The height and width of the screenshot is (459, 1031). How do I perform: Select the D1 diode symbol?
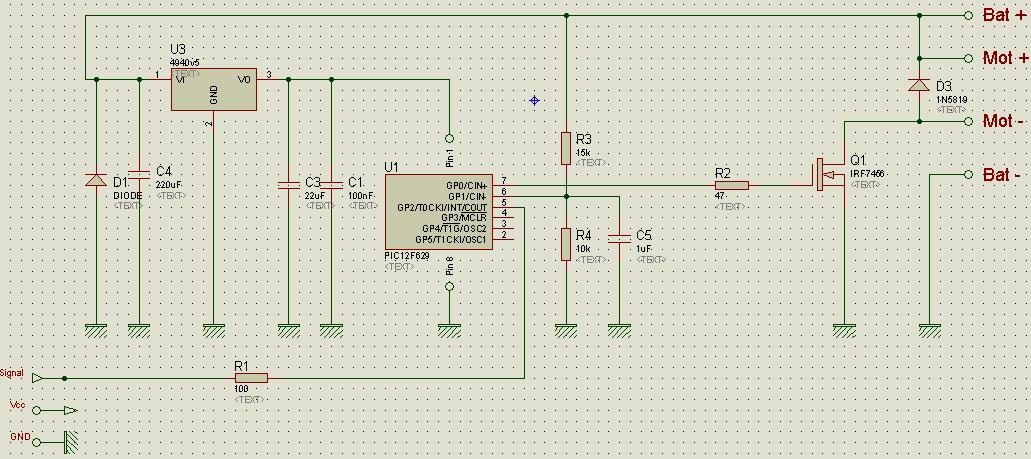point(96,180)
